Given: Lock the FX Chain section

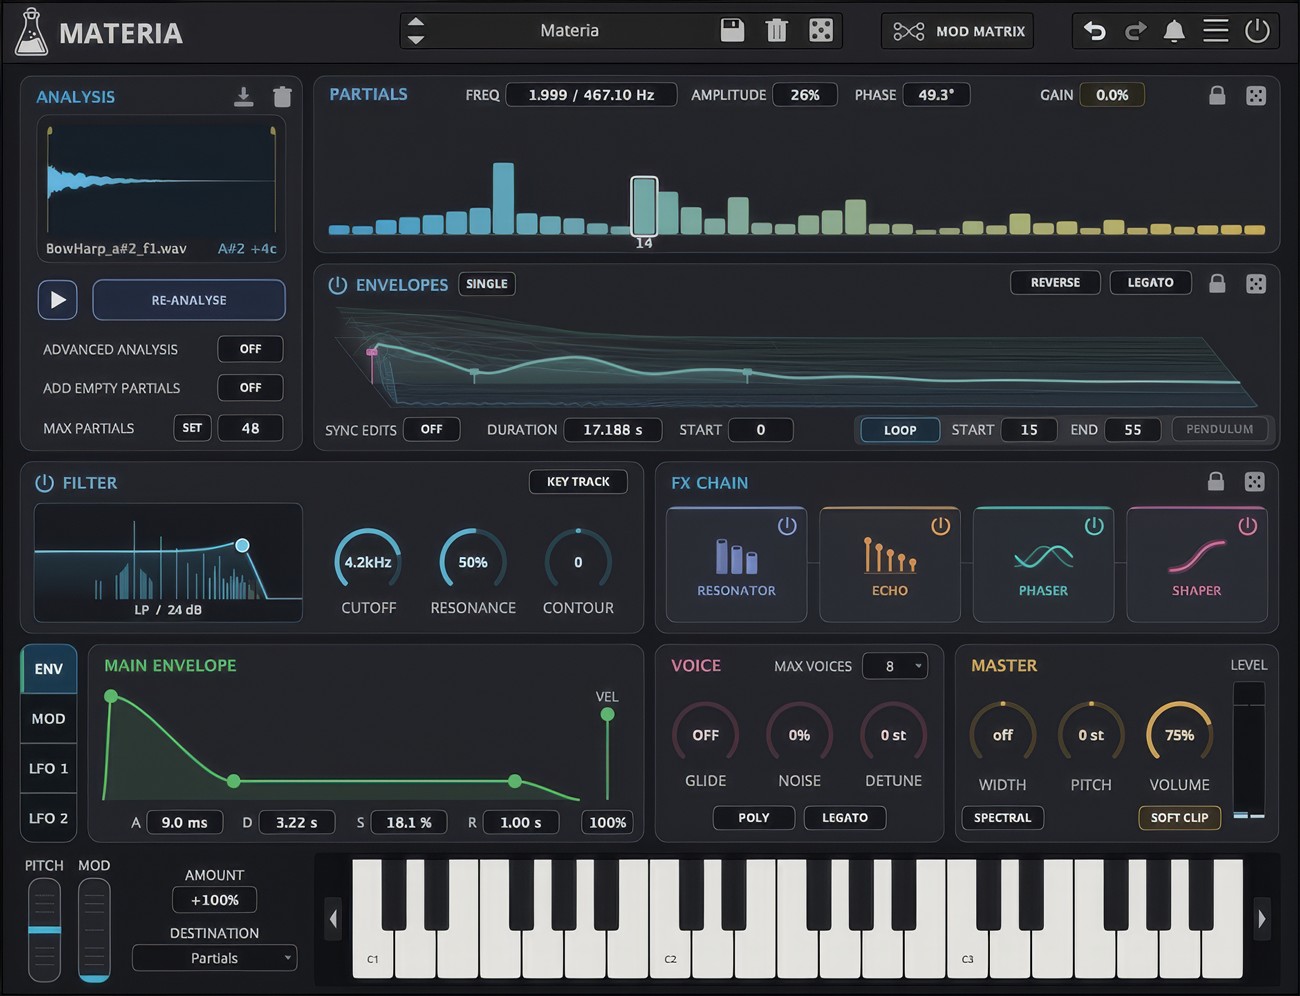Looking at the screenshot, I should click(1216, 481).
